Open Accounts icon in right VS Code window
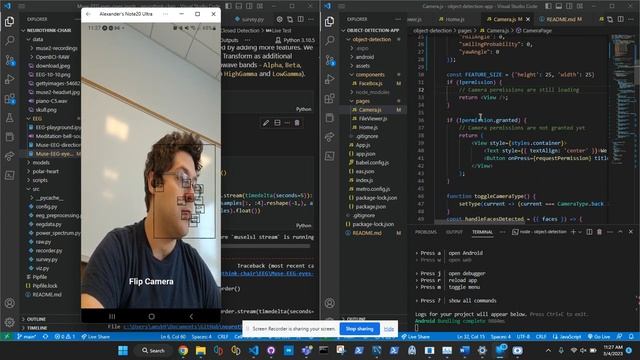Viewport: 640px width, 360px height. (x=329, y=303)
